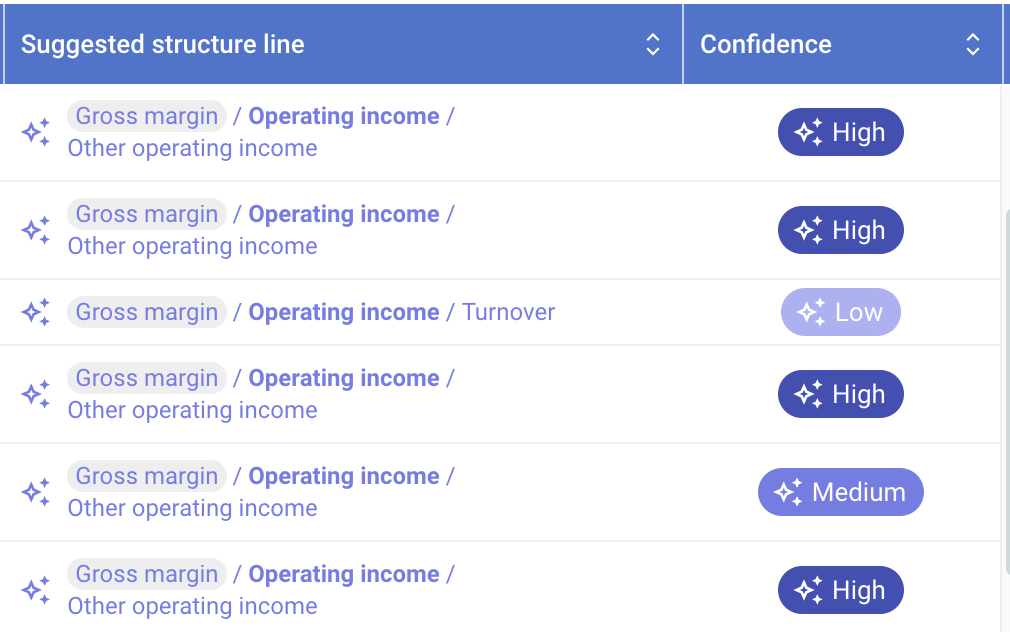Click the sparkle icon in the second row
Image resolution: width=1010 pixels, height=632 pixels.
[35, 230]
